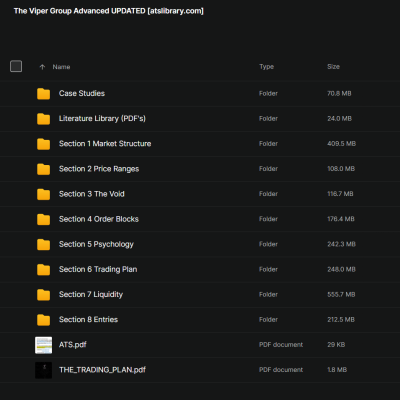Viewport: 400px width, 400px height.
Task: Open the Section 3 The Void folder icon
Action: point(43,194)
